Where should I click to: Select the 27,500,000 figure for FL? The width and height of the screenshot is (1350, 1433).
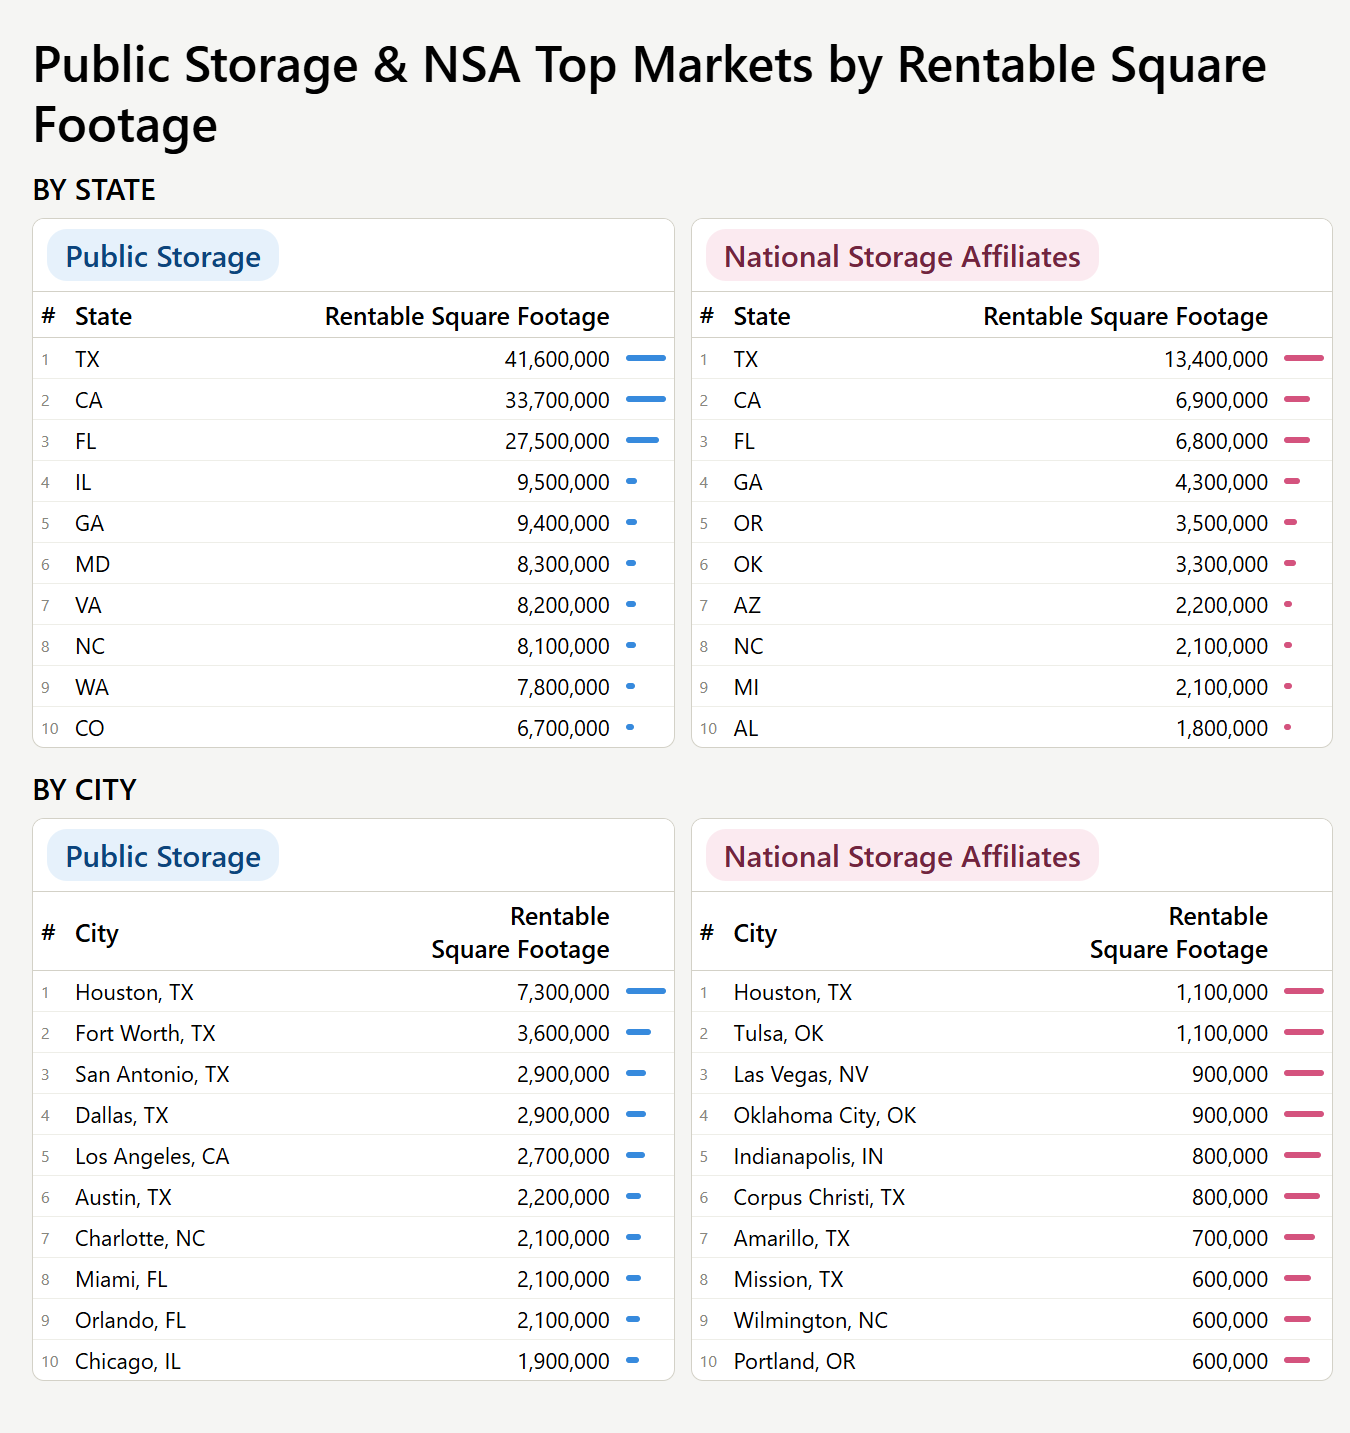pos(557,441)
